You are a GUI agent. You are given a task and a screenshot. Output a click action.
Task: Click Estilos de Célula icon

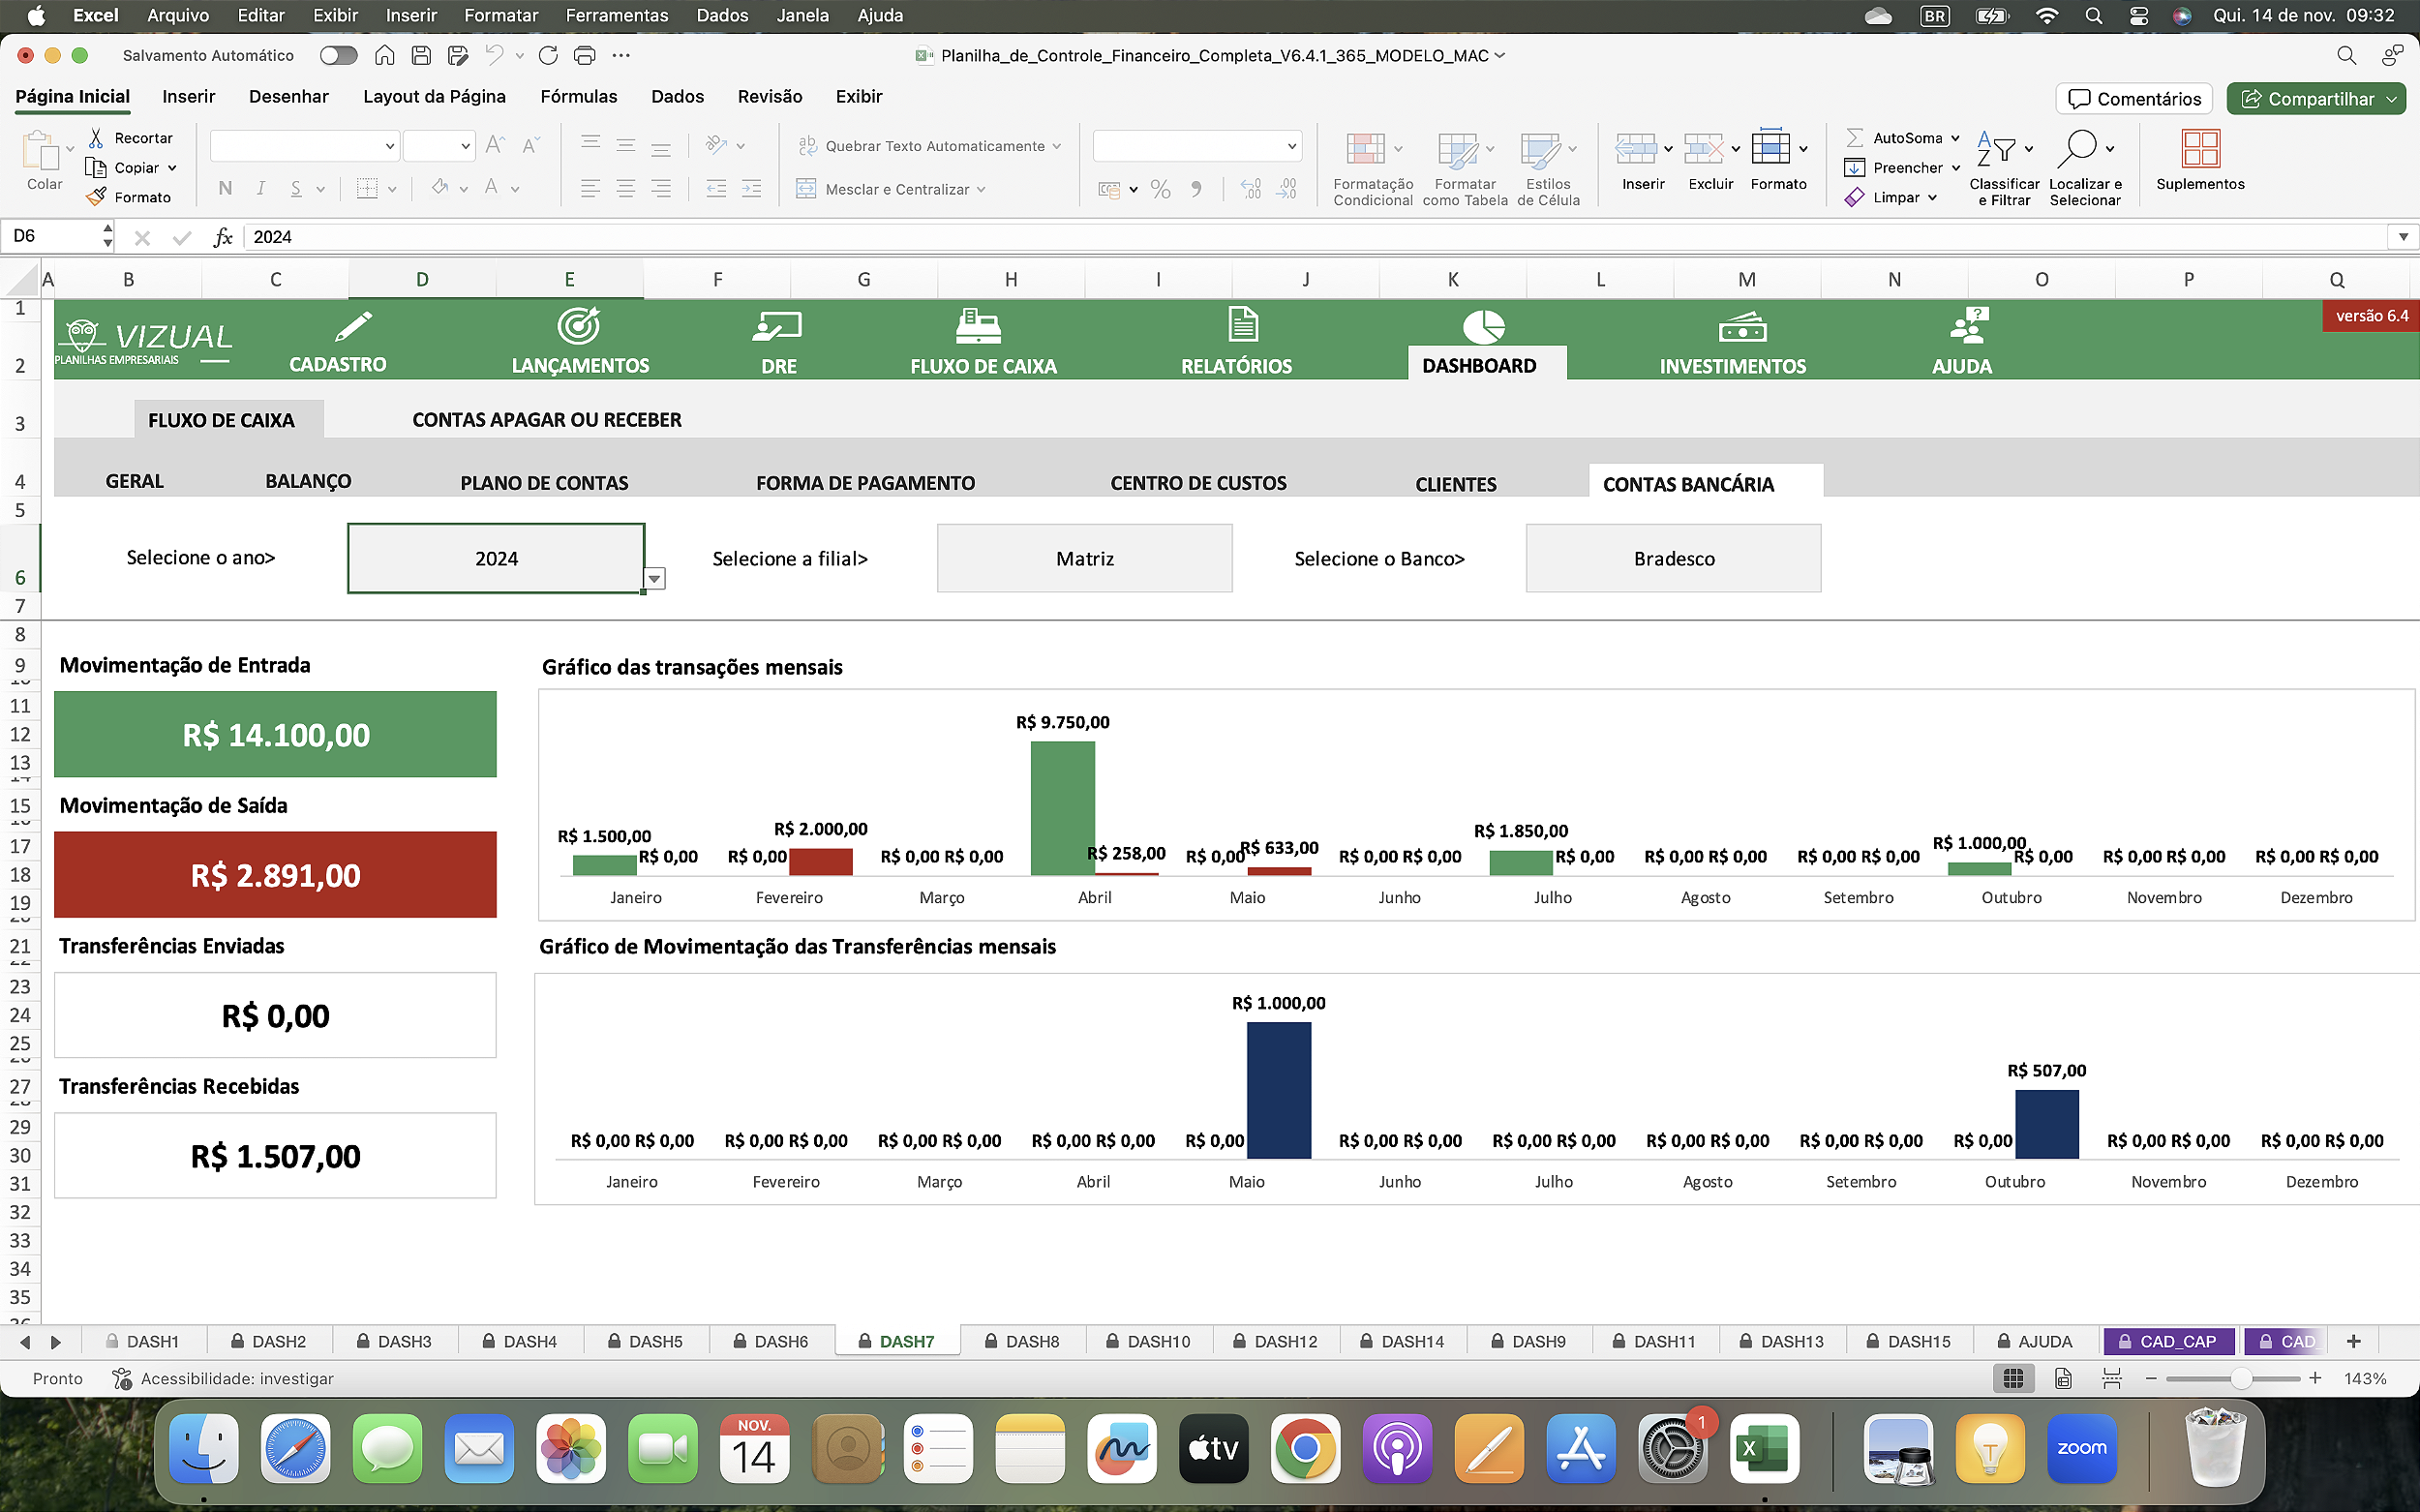1540,150
